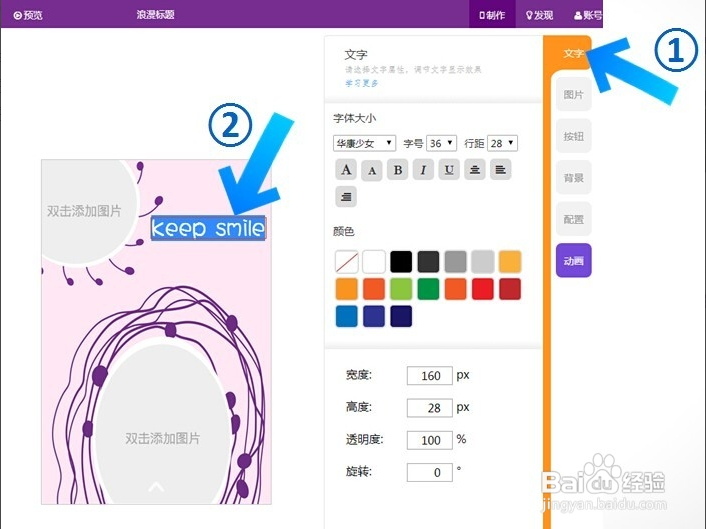Image resolution: width=706 pixels, height=529 pixels.
Task: Select the keep smile text box
Action: point(208,228)
